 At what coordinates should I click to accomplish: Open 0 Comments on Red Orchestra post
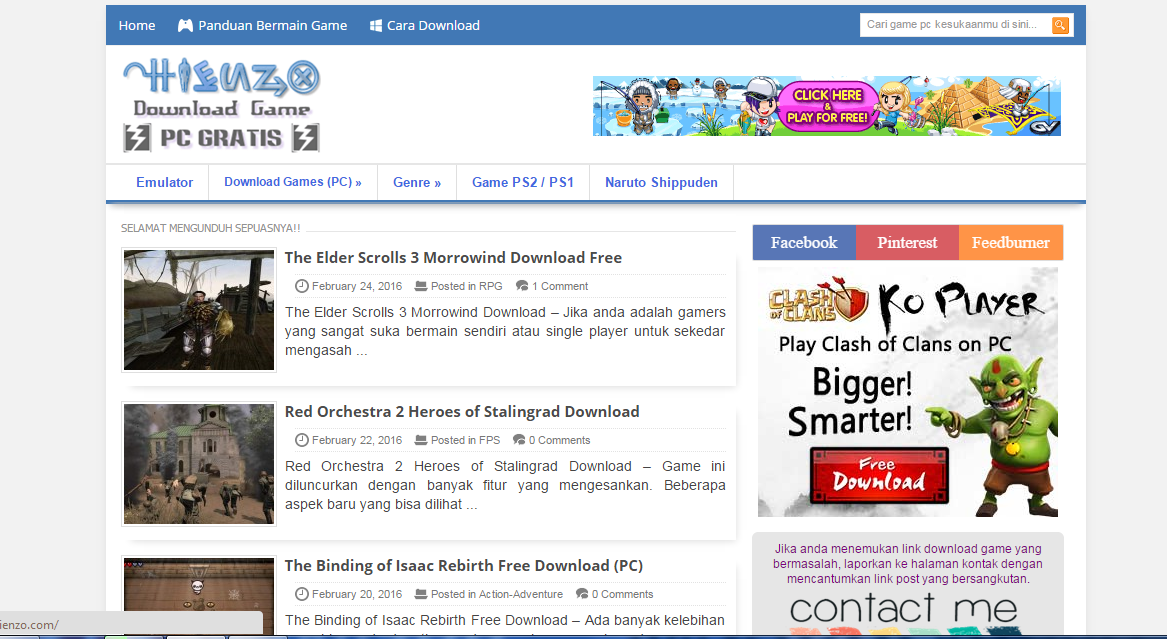560,440
